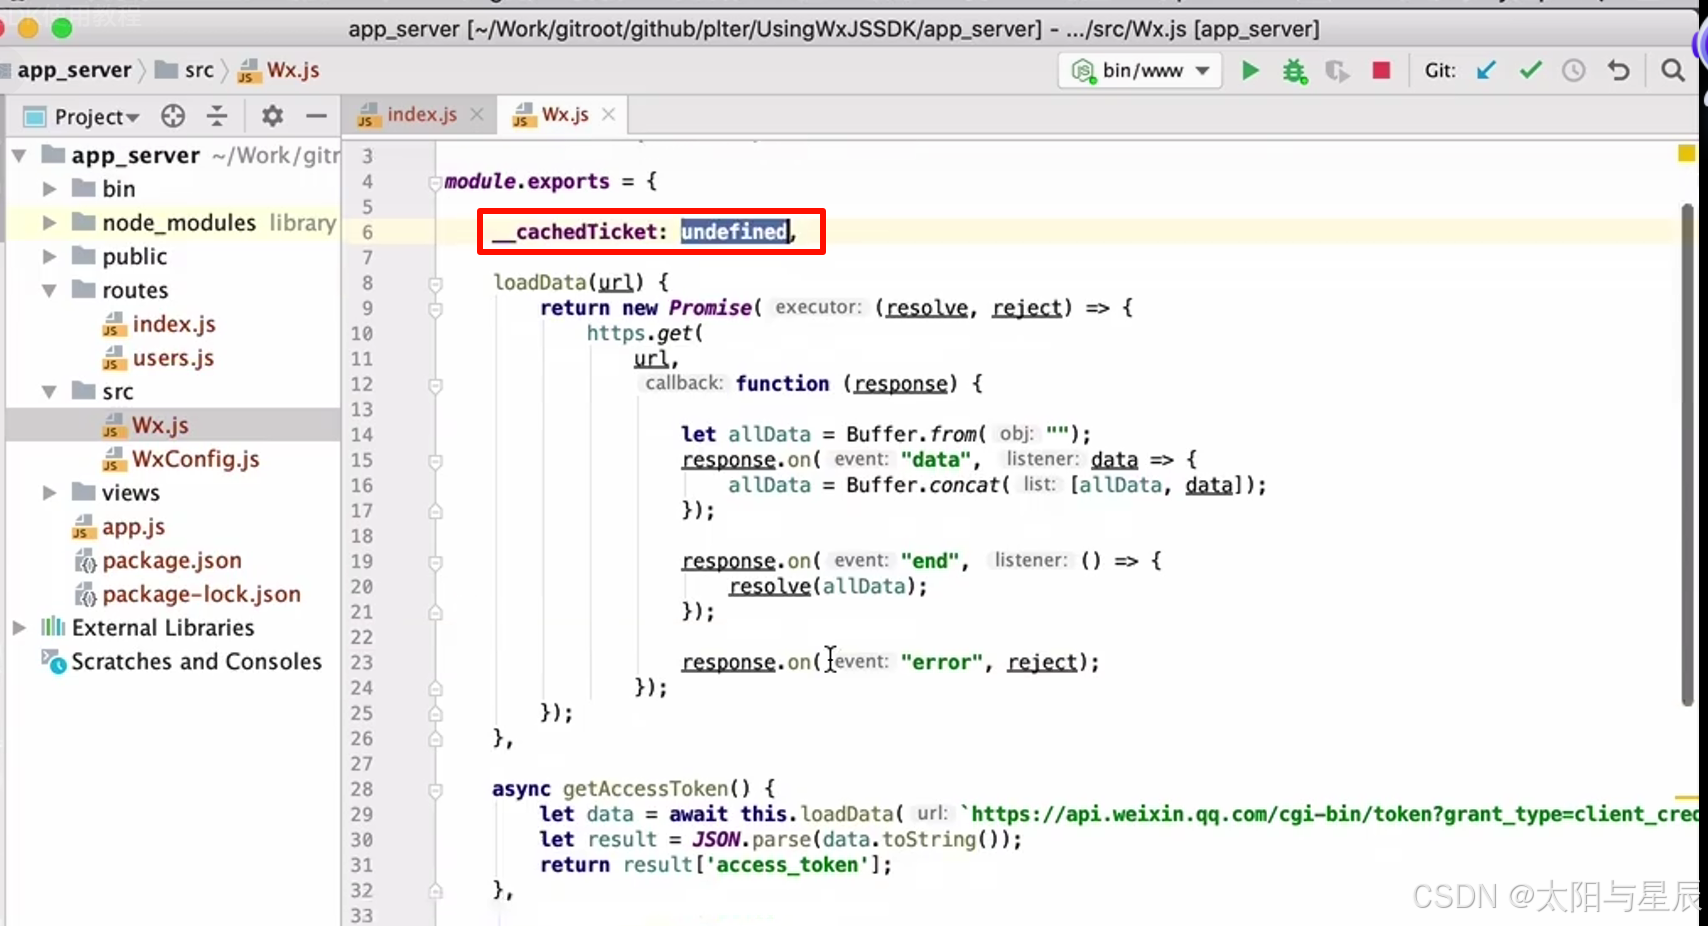
Task: Select users.js in the tree
Action: click(172, 358)
